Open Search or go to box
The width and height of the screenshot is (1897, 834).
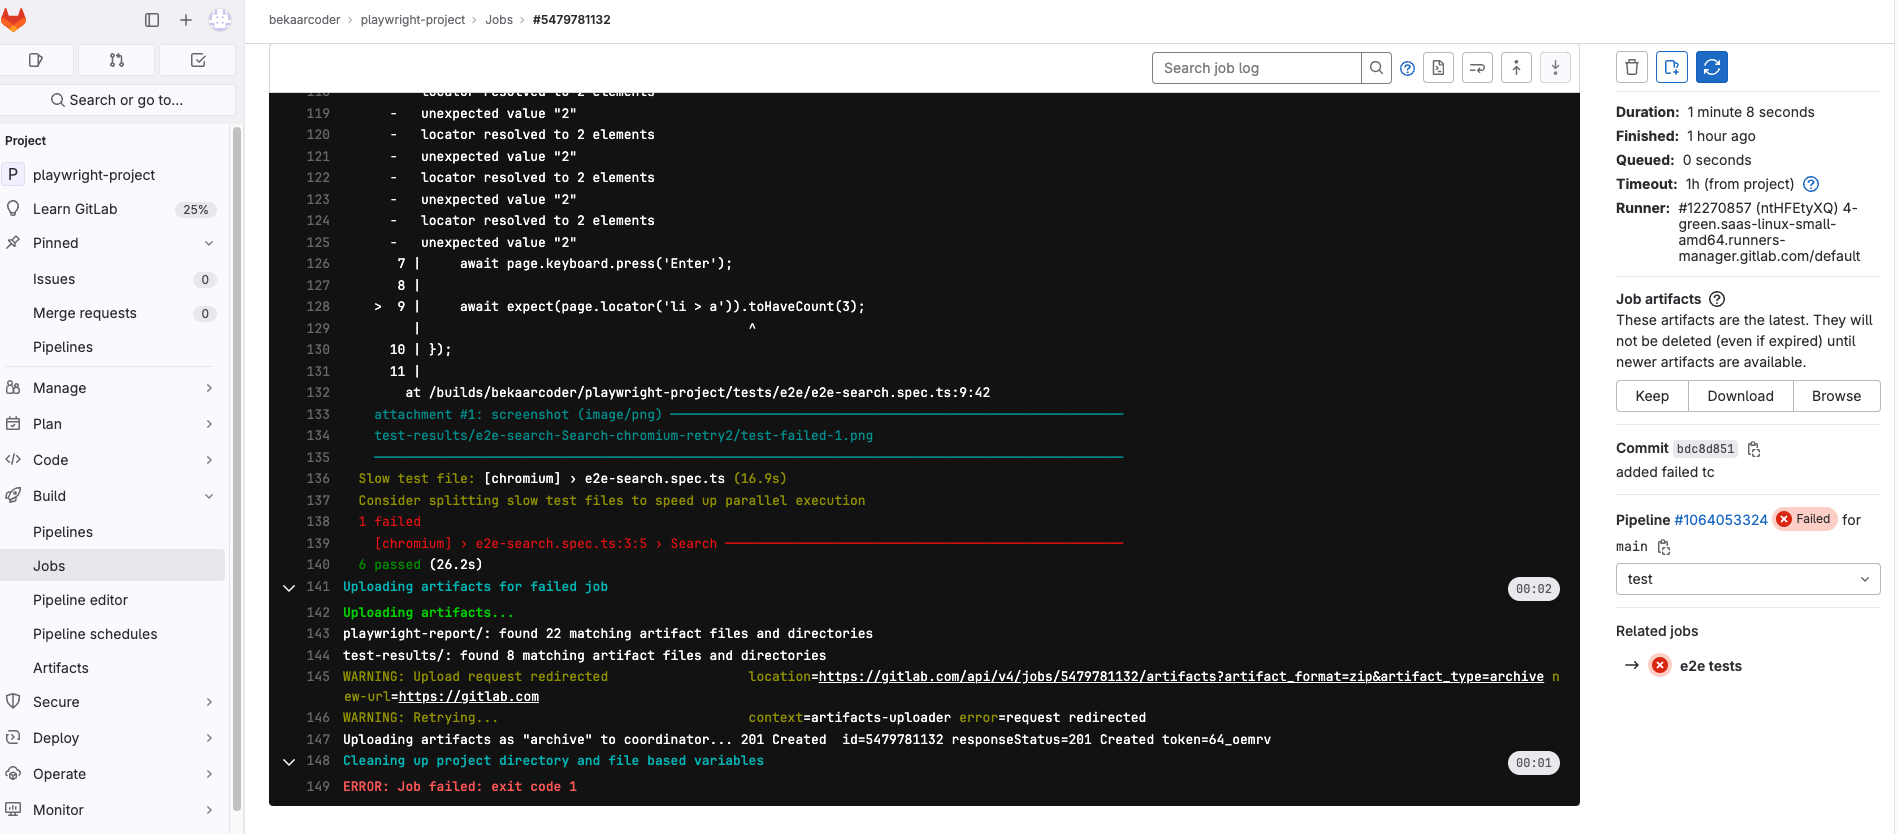click(118, 100)
